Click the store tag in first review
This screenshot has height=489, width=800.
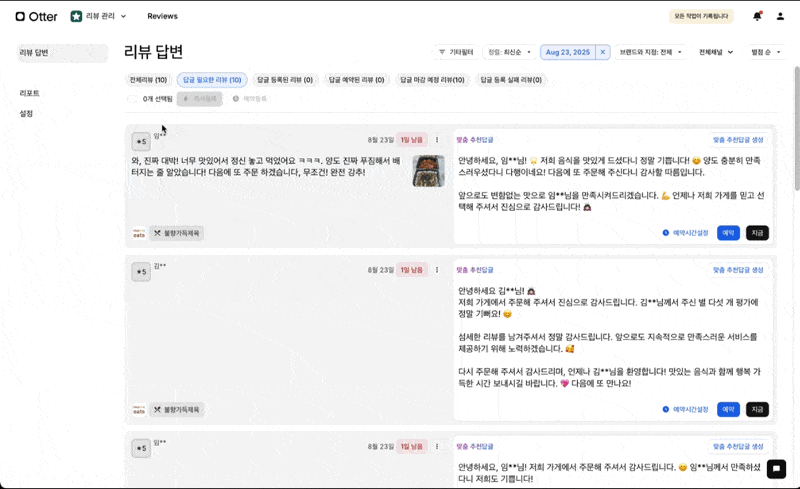(177, 233)
